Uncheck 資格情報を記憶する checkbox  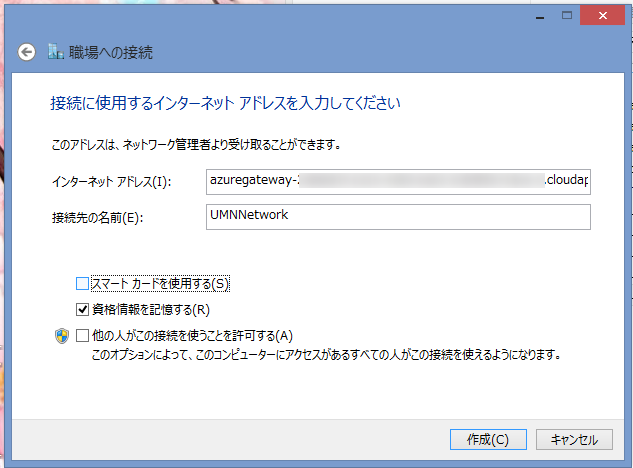pos(82,310)
